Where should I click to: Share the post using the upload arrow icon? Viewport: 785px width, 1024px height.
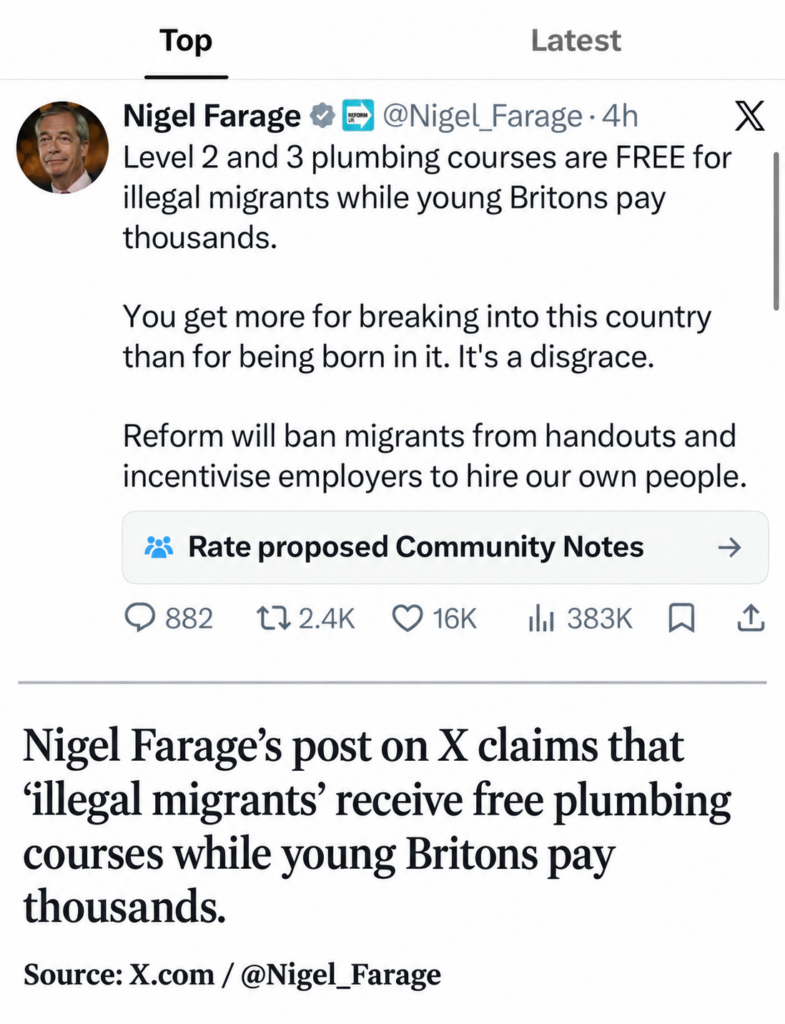(750, 618)
